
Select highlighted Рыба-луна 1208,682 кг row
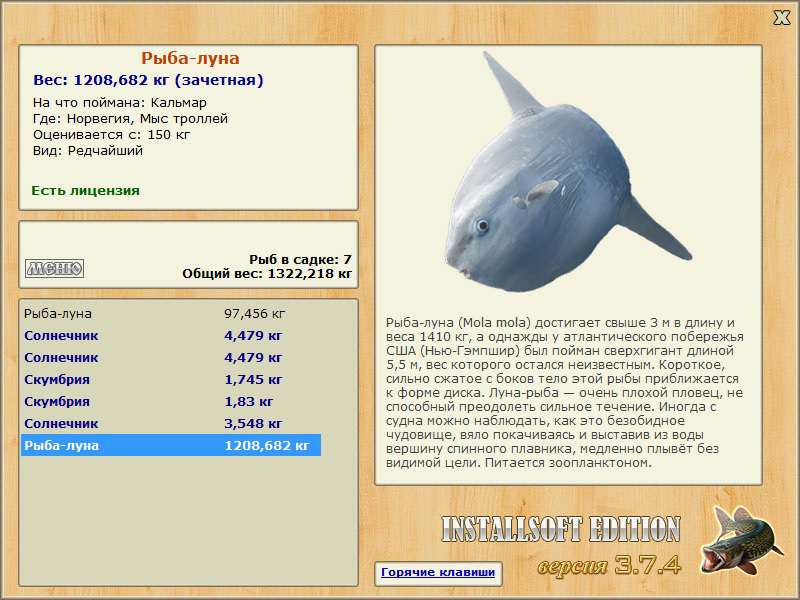click(171, 445)
